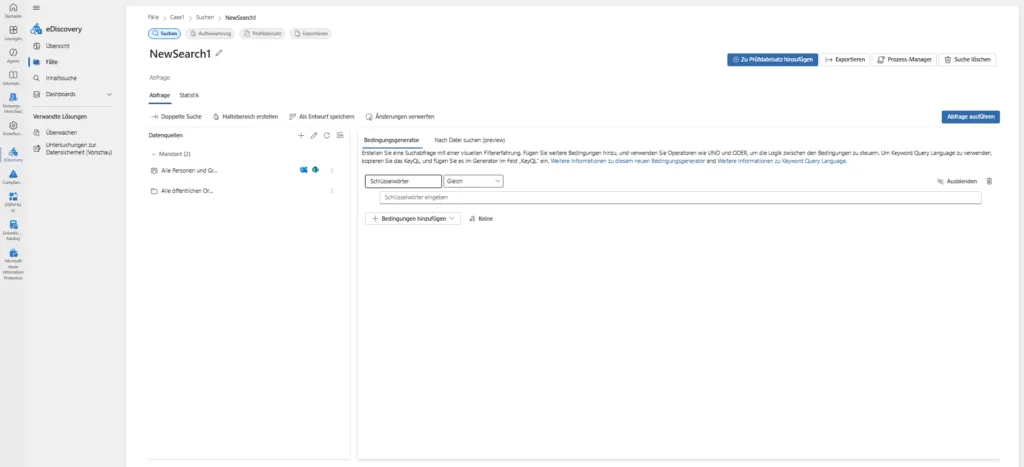
Task: Click the refresh icon in Datenquellen header
Action: (x=327, y=135)
